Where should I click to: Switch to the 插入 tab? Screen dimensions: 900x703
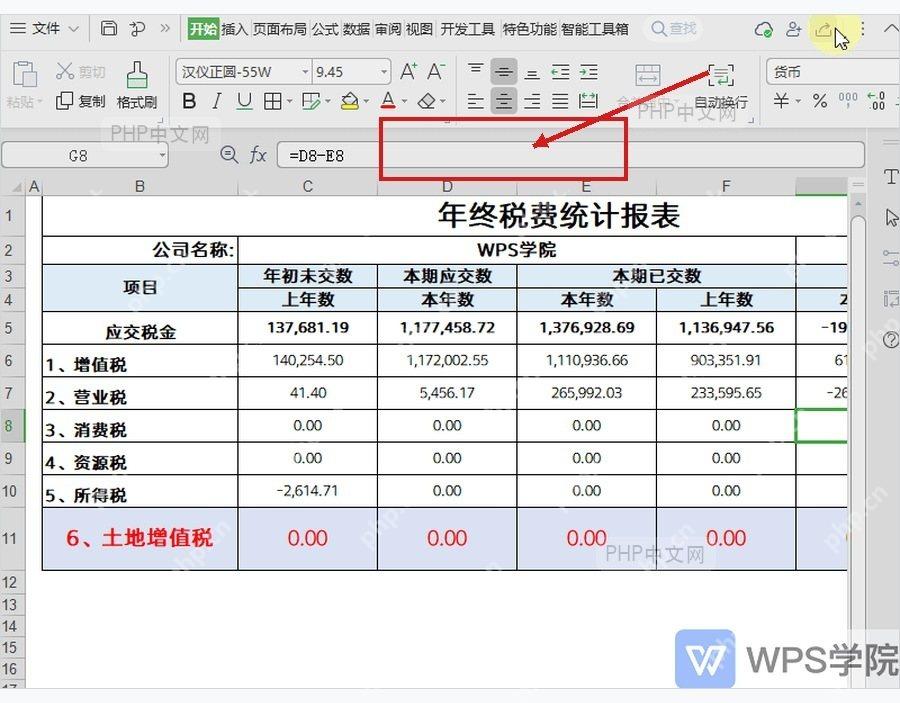[234, 29]
